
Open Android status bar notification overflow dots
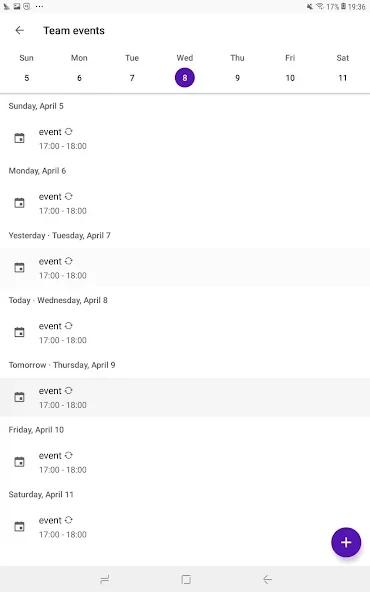click(x=39, y=6)
